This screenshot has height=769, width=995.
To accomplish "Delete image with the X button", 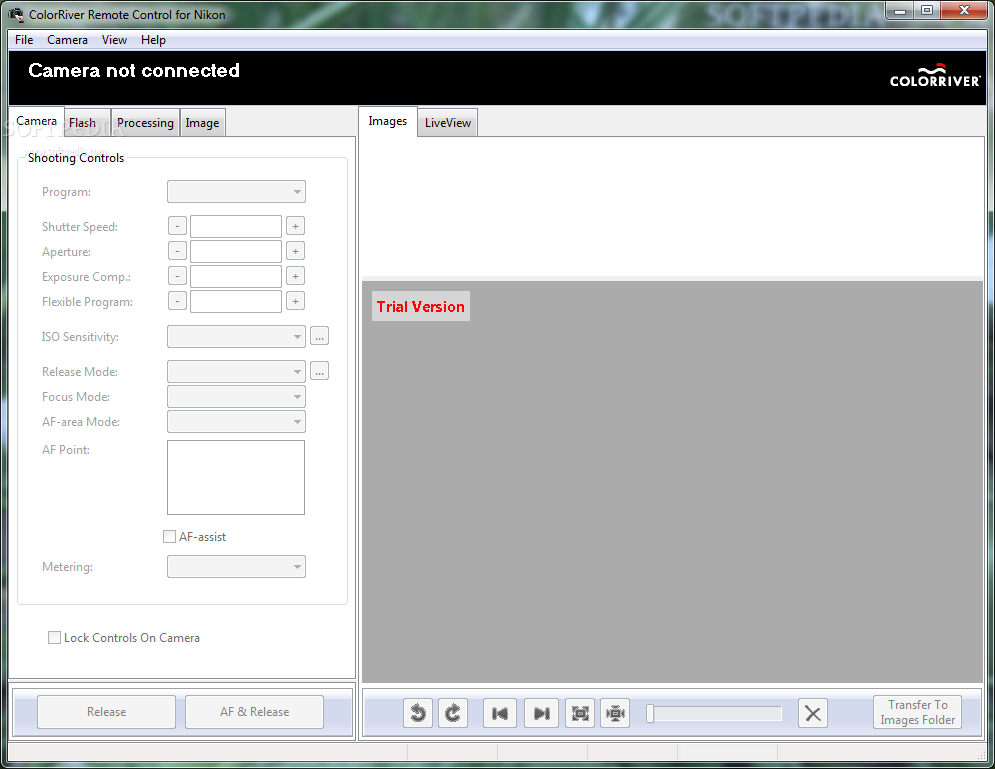I will coord(813,713).
